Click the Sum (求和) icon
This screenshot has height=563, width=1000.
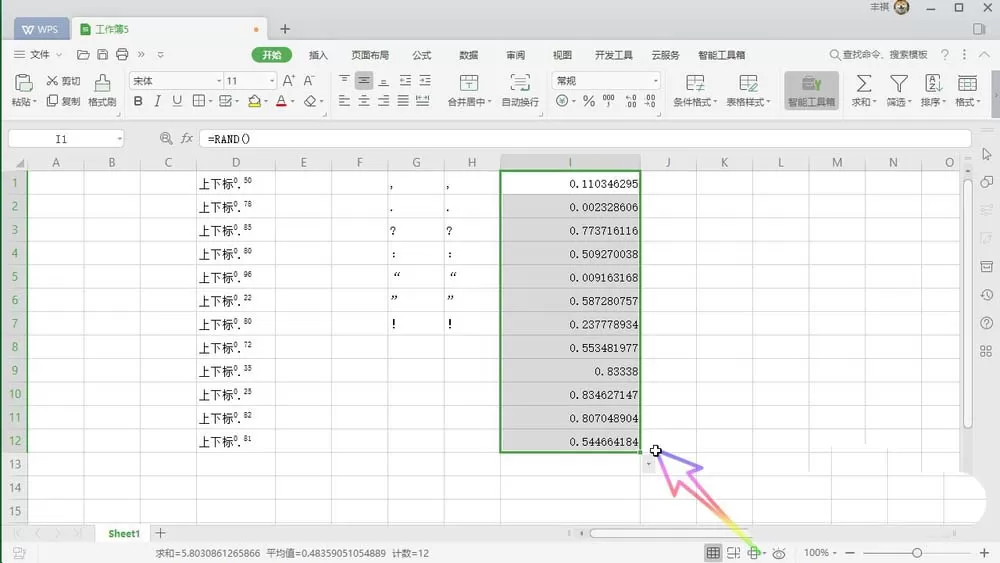click(864, 83)
